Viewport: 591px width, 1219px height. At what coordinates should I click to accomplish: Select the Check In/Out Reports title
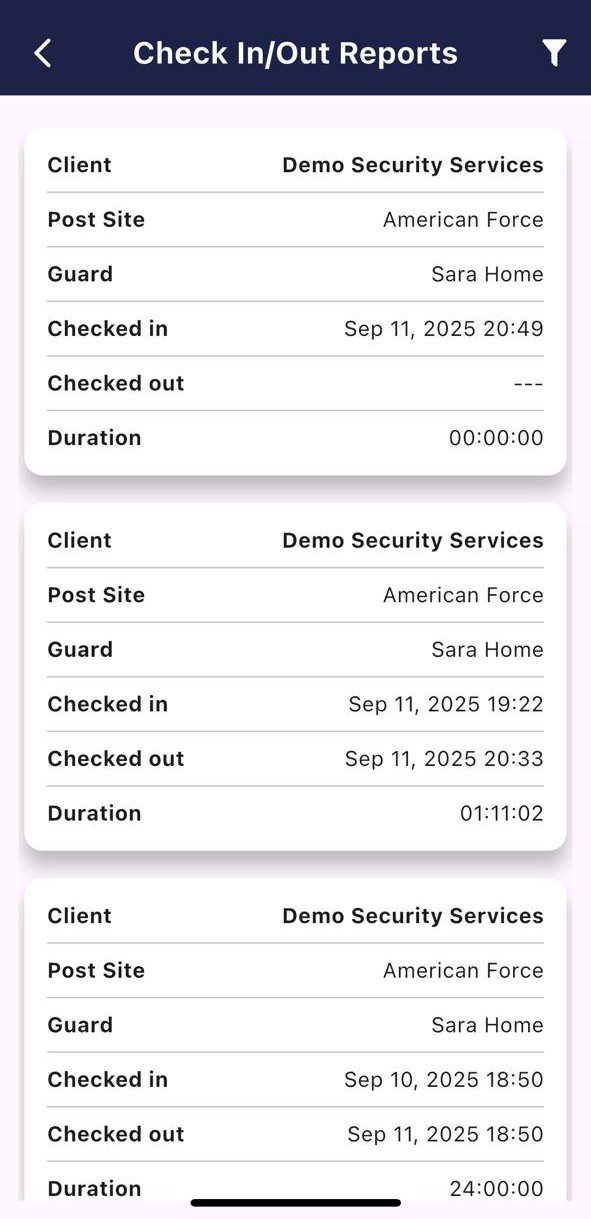(295, 53)
